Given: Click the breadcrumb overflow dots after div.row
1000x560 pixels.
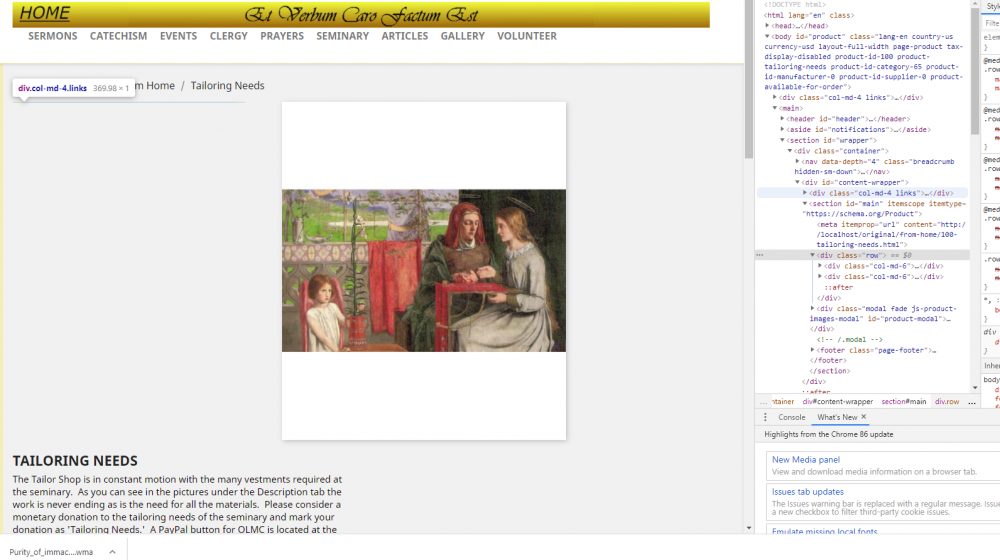Looking at the screenshot, I should coord(972,402).
